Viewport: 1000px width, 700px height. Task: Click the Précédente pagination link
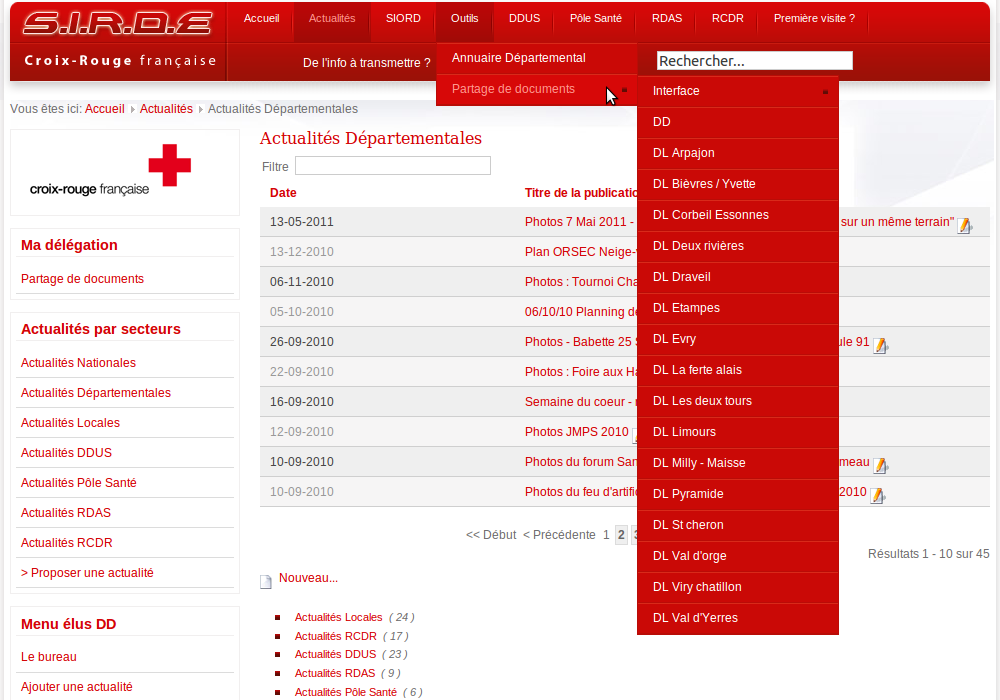559,535
